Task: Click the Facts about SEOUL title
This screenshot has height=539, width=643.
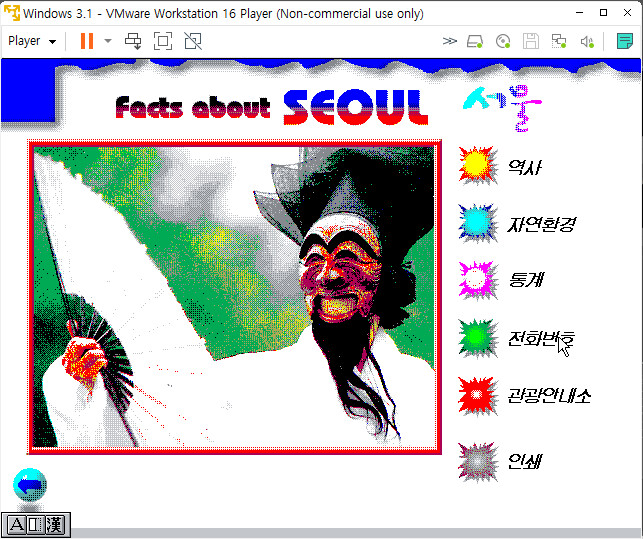Action: point(272,107)
